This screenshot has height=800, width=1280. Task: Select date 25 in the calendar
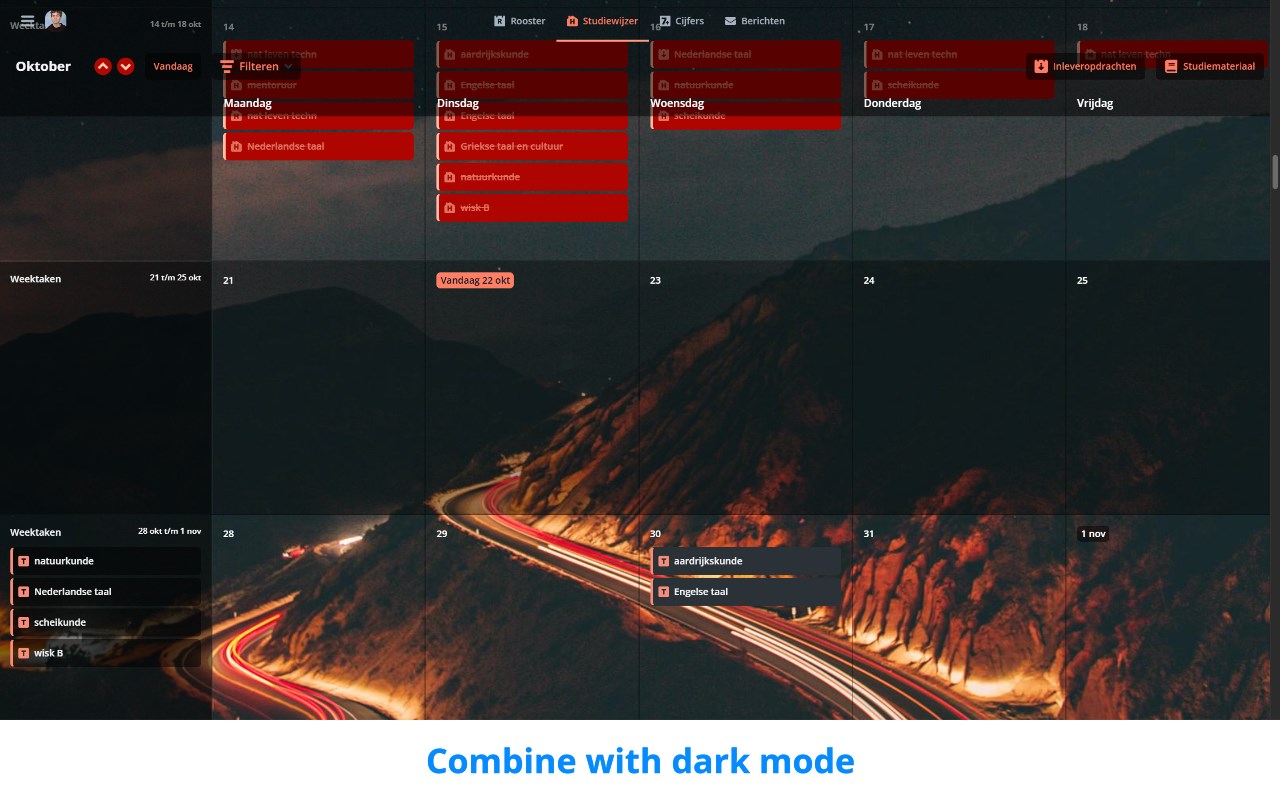click(x=1082, y=281)
